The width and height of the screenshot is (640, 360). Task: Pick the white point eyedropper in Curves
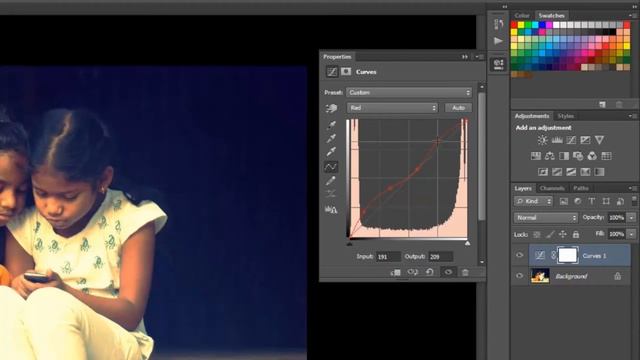point(331,152)
